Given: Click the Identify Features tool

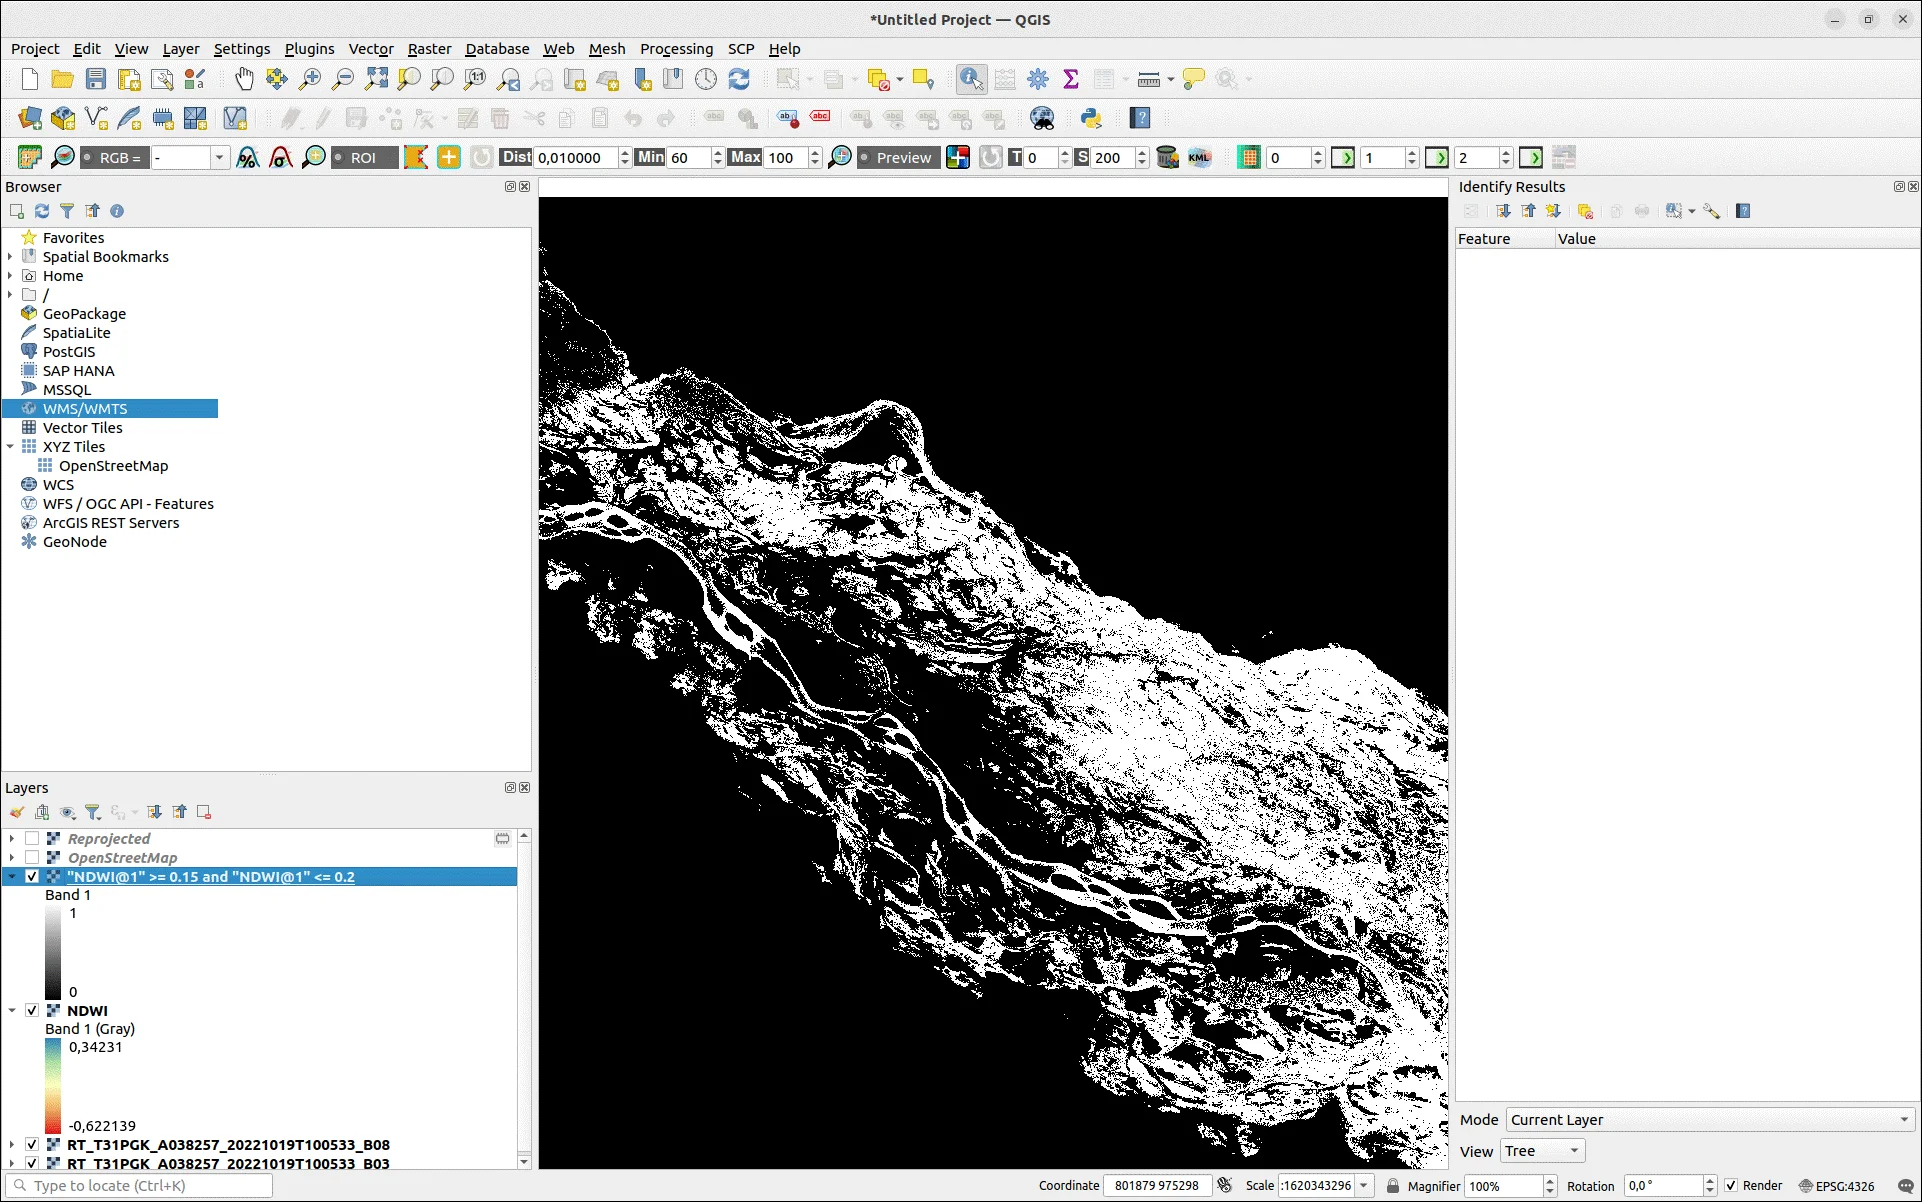Looking at the screenshot, I should click(x=971, y=79).
